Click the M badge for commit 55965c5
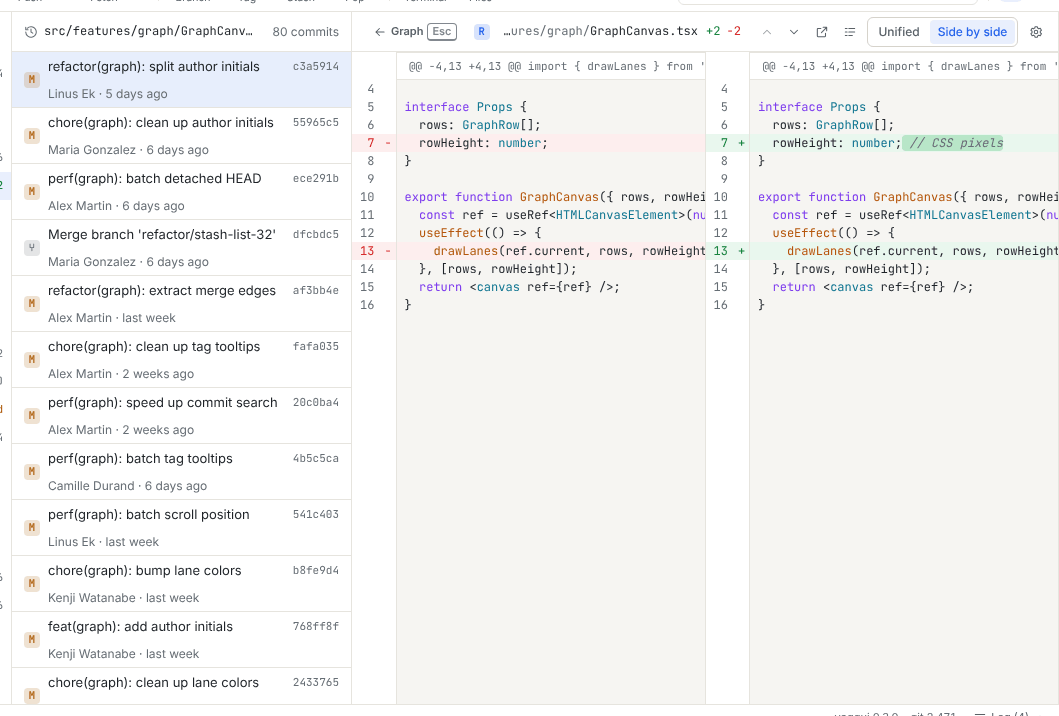 [32, 136]
